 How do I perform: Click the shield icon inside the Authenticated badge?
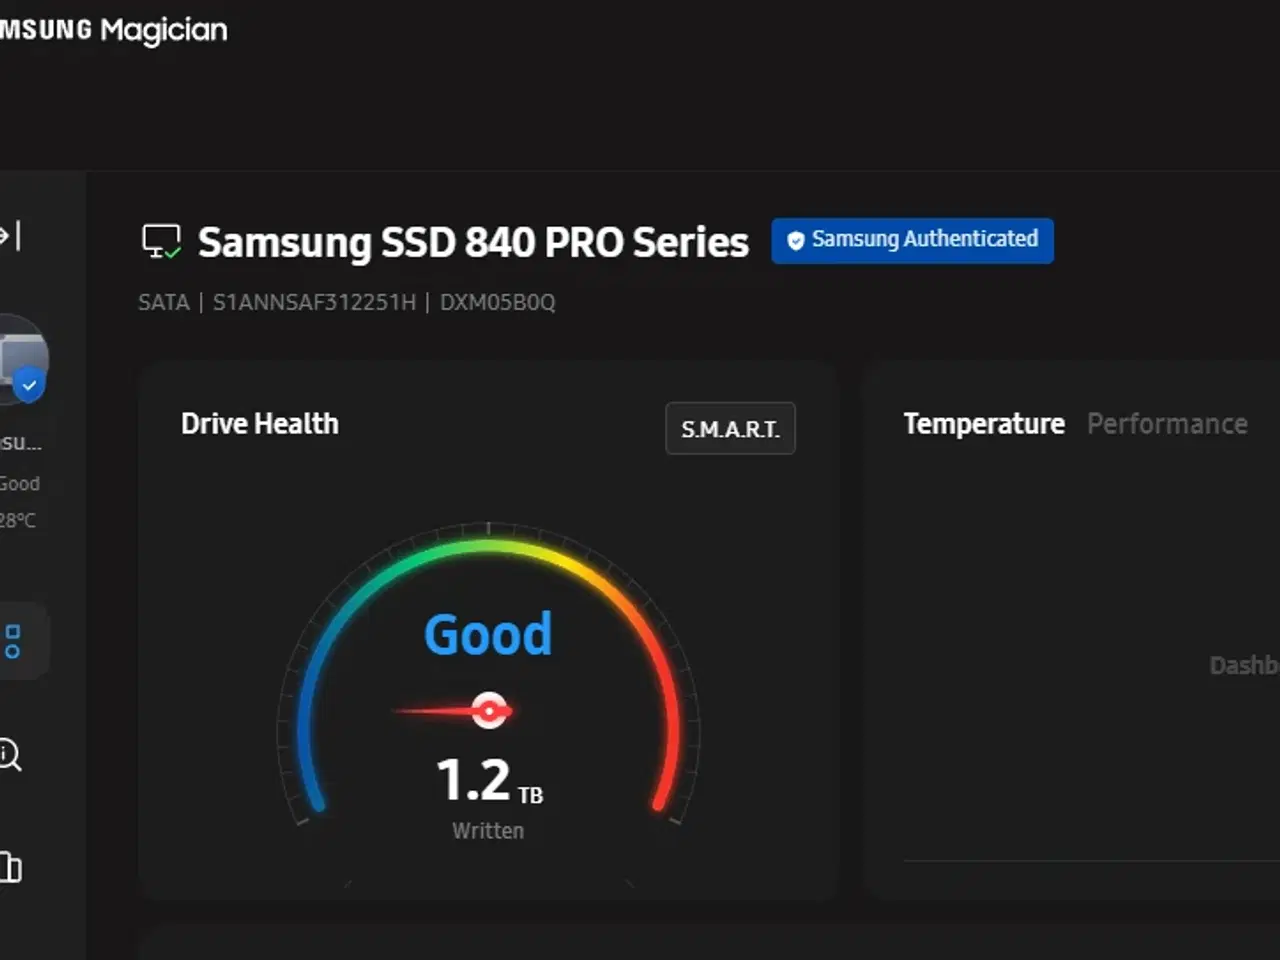tap(794, 240)
